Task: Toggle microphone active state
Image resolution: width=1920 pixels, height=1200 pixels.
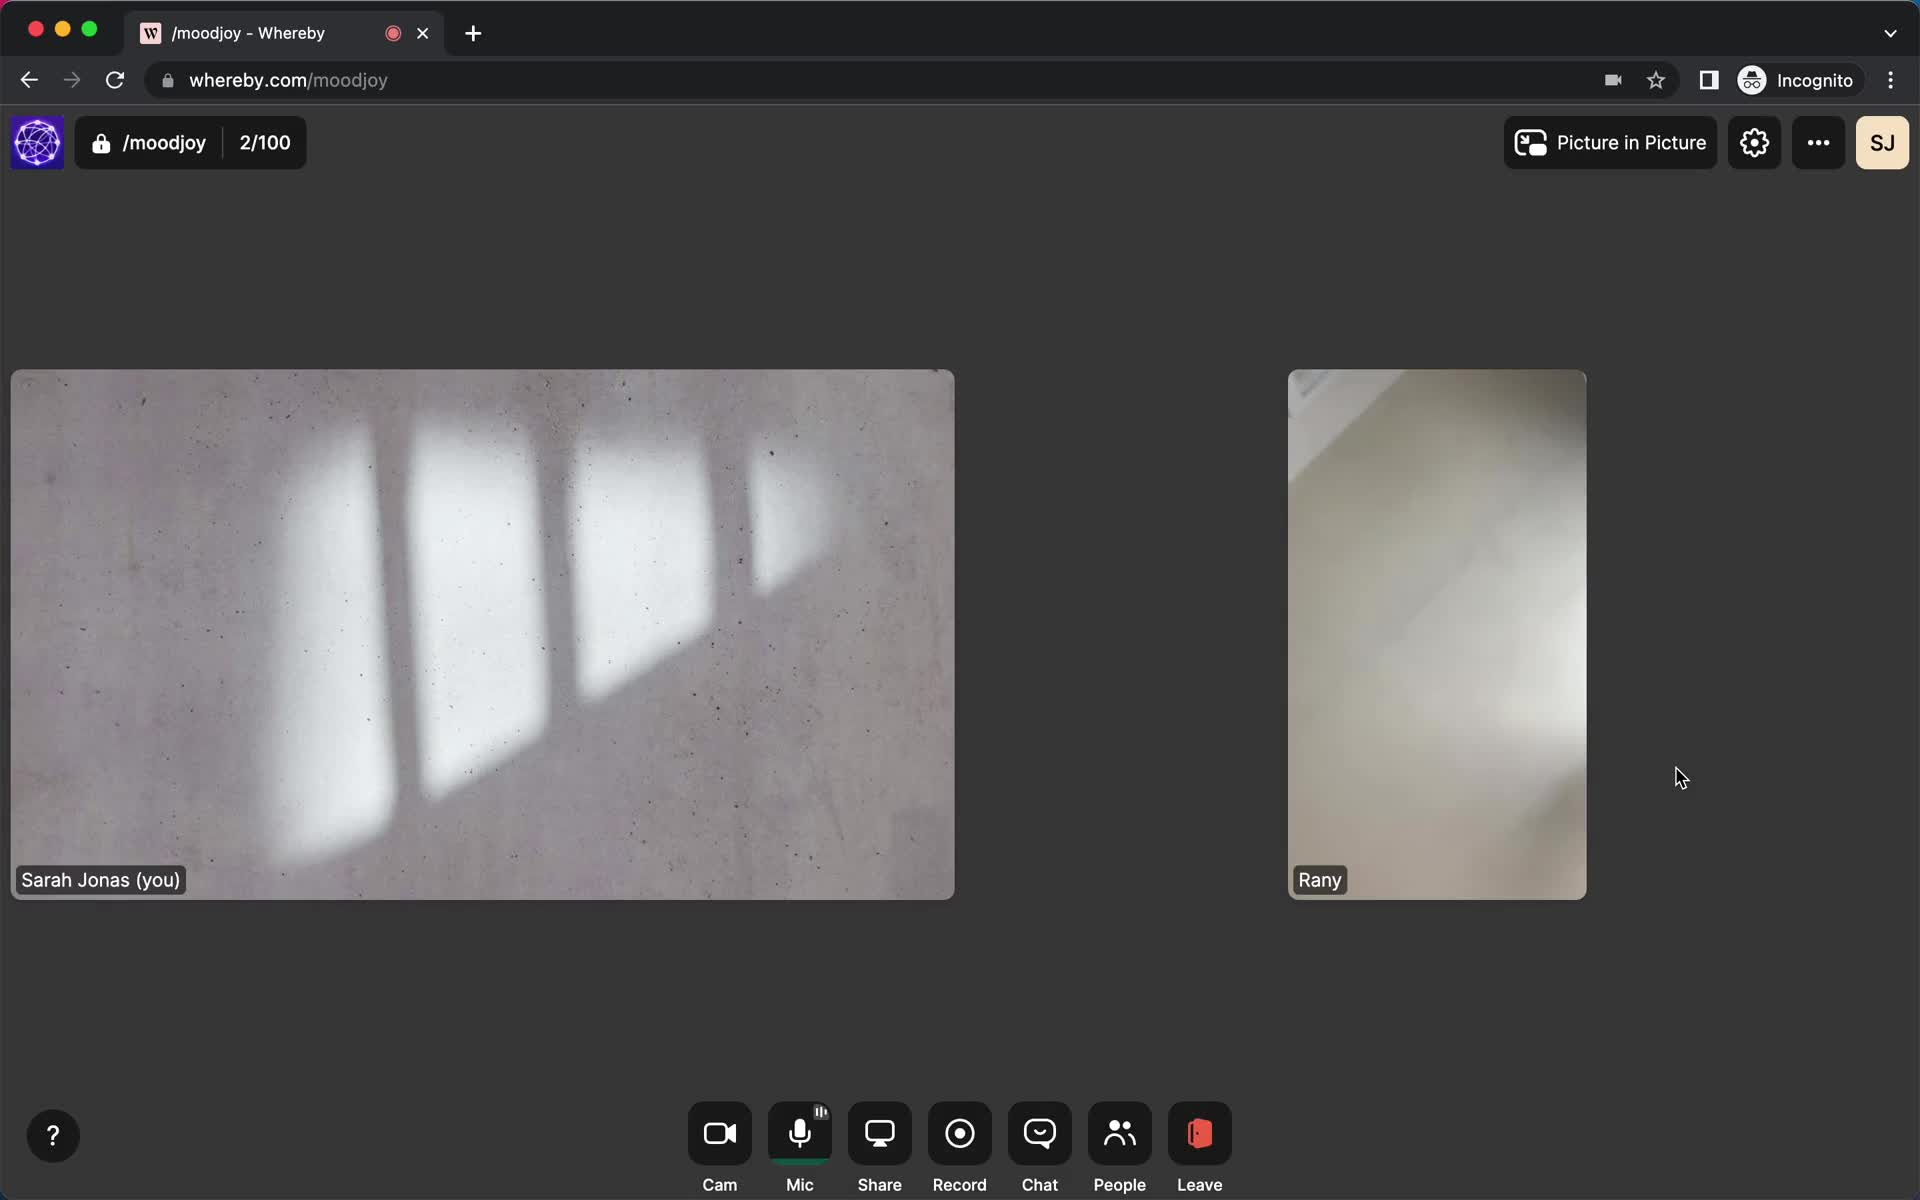Action: [x=800, y=1134]
